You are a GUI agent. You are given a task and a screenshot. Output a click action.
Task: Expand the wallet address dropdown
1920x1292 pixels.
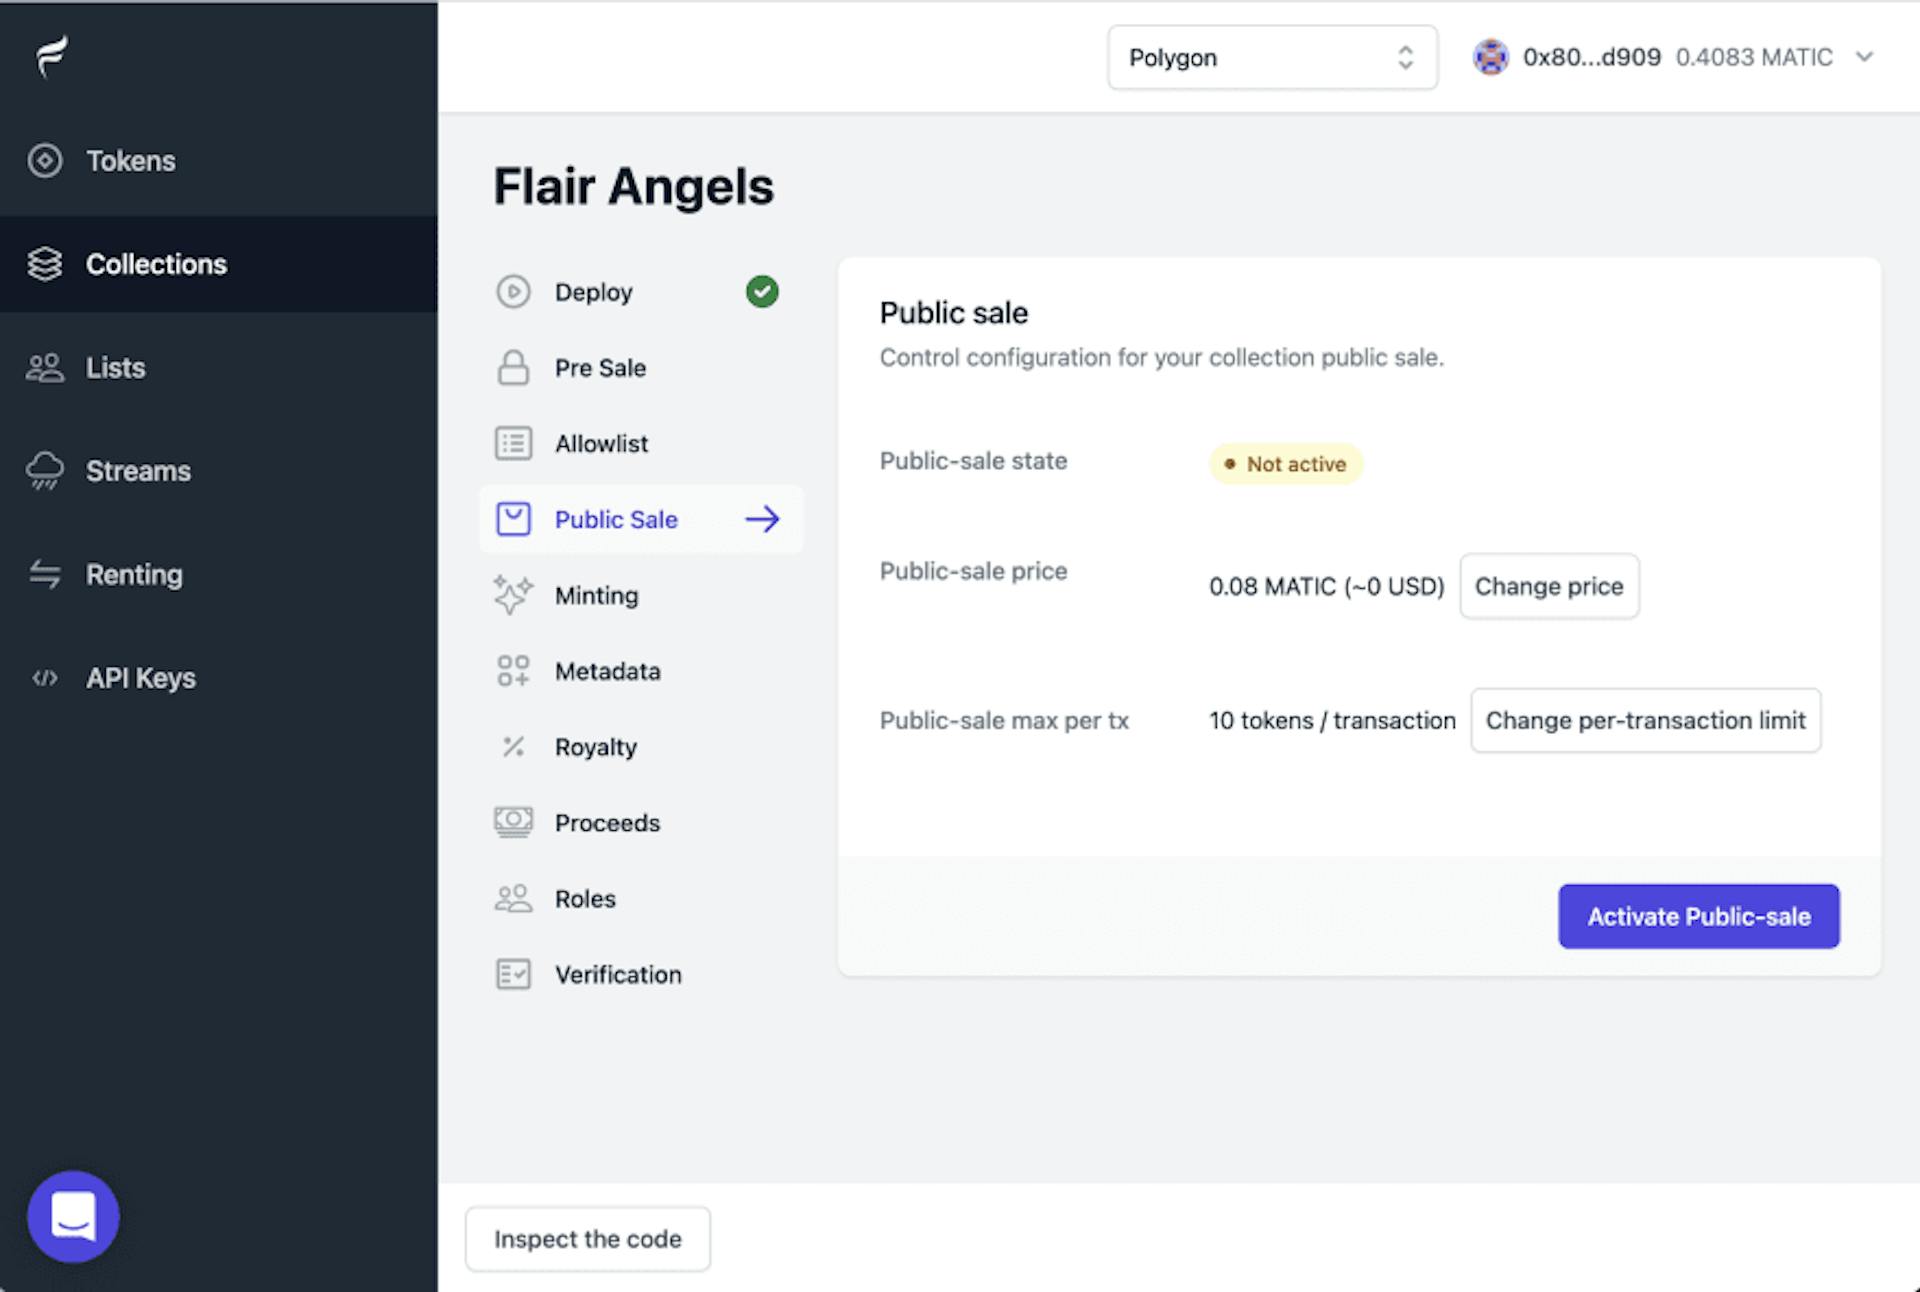coord(1868,58)
